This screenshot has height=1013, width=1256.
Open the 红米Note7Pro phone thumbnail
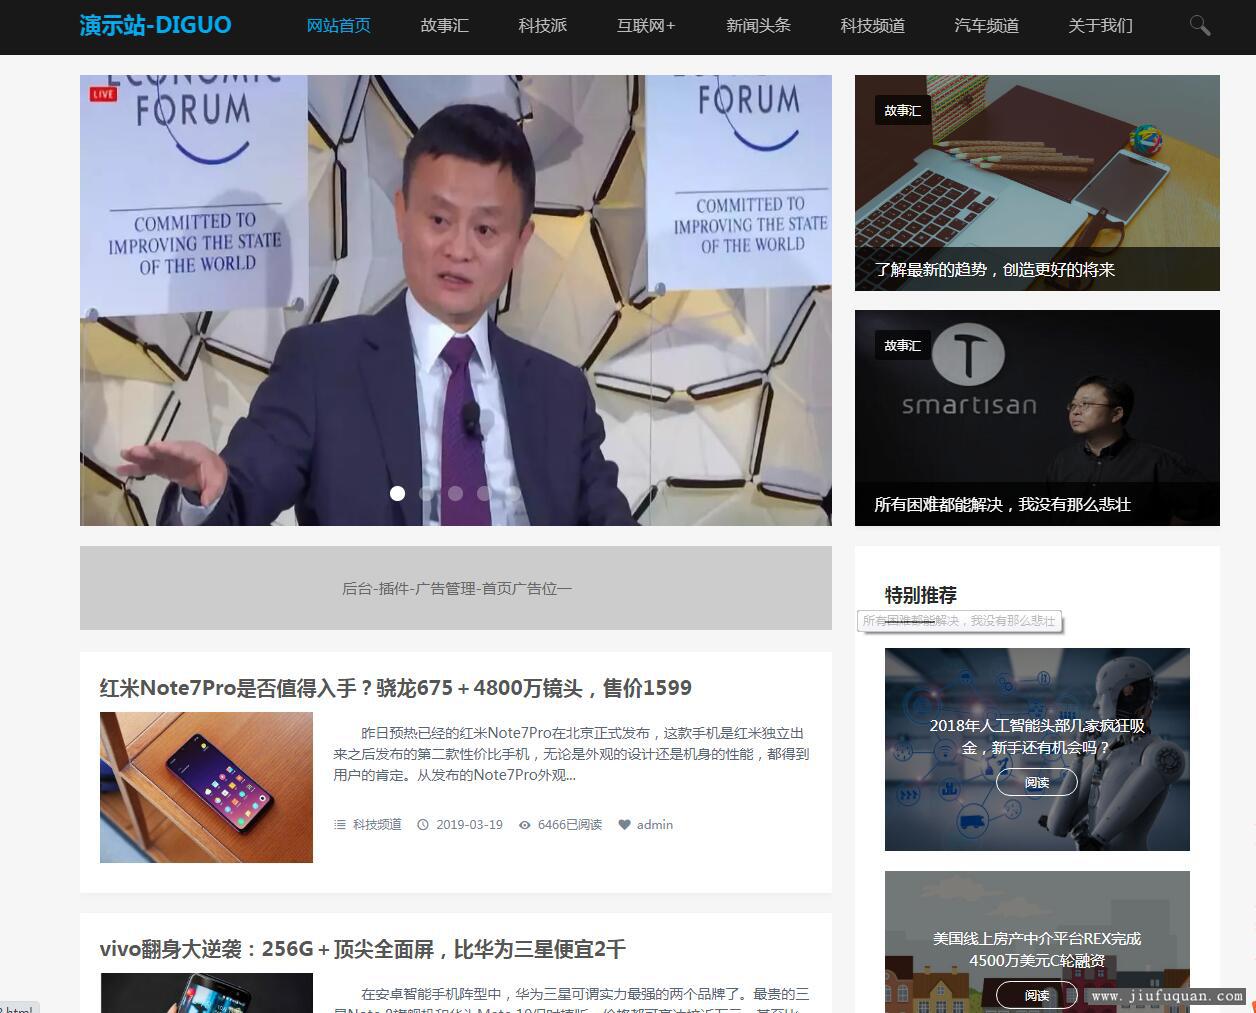[x=206, y=787]
